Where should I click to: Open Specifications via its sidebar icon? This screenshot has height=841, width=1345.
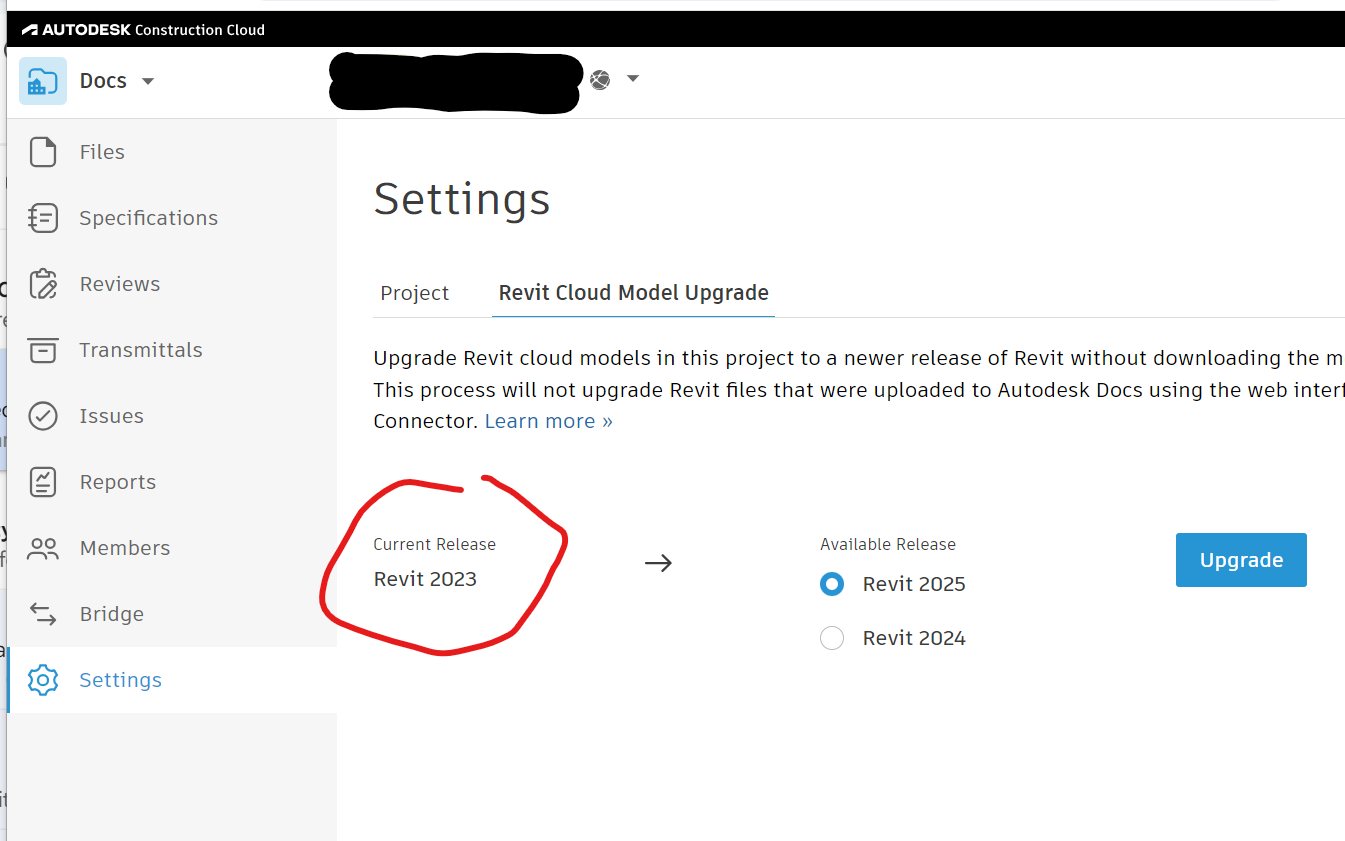tap(43, 218)
